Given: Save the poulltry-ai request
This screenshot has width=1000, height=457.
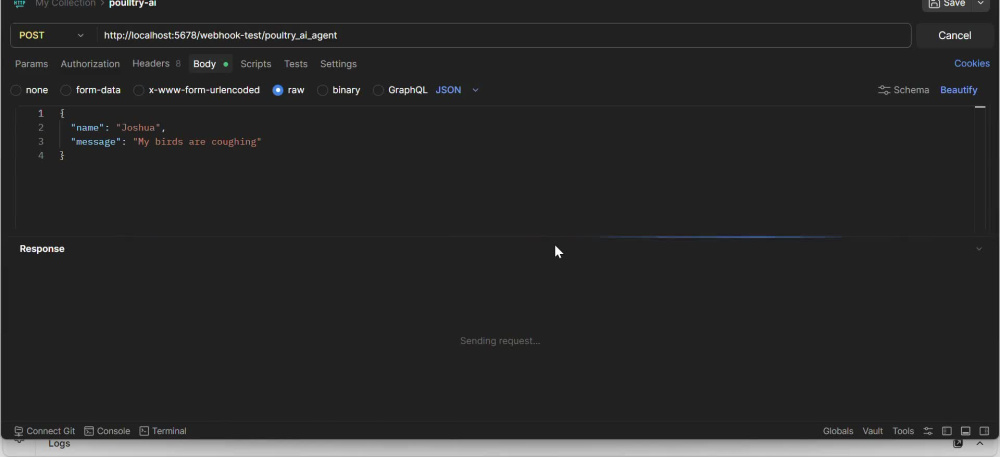Looking at the screenshot, I should [x=947, y=4].
